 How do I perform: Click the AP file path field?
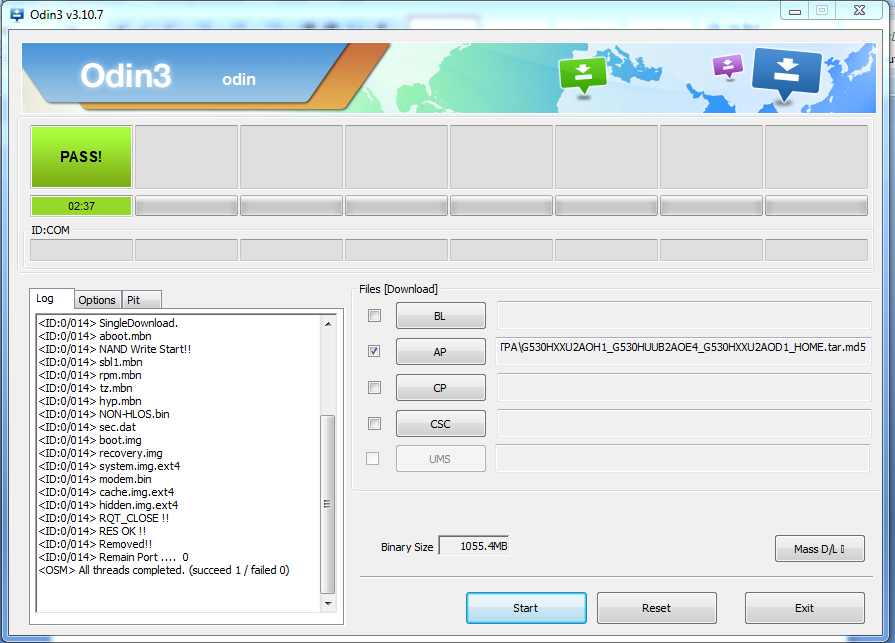pos(684,351)
